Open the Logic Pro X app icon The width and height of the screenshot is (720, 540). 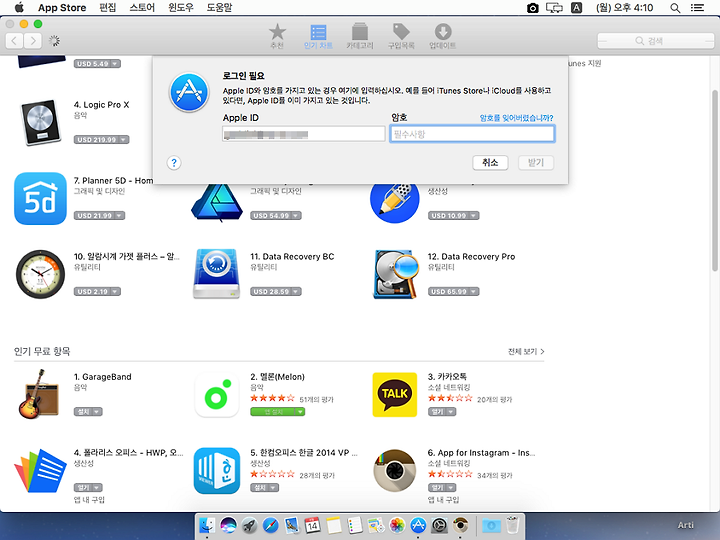coord(40,122)
